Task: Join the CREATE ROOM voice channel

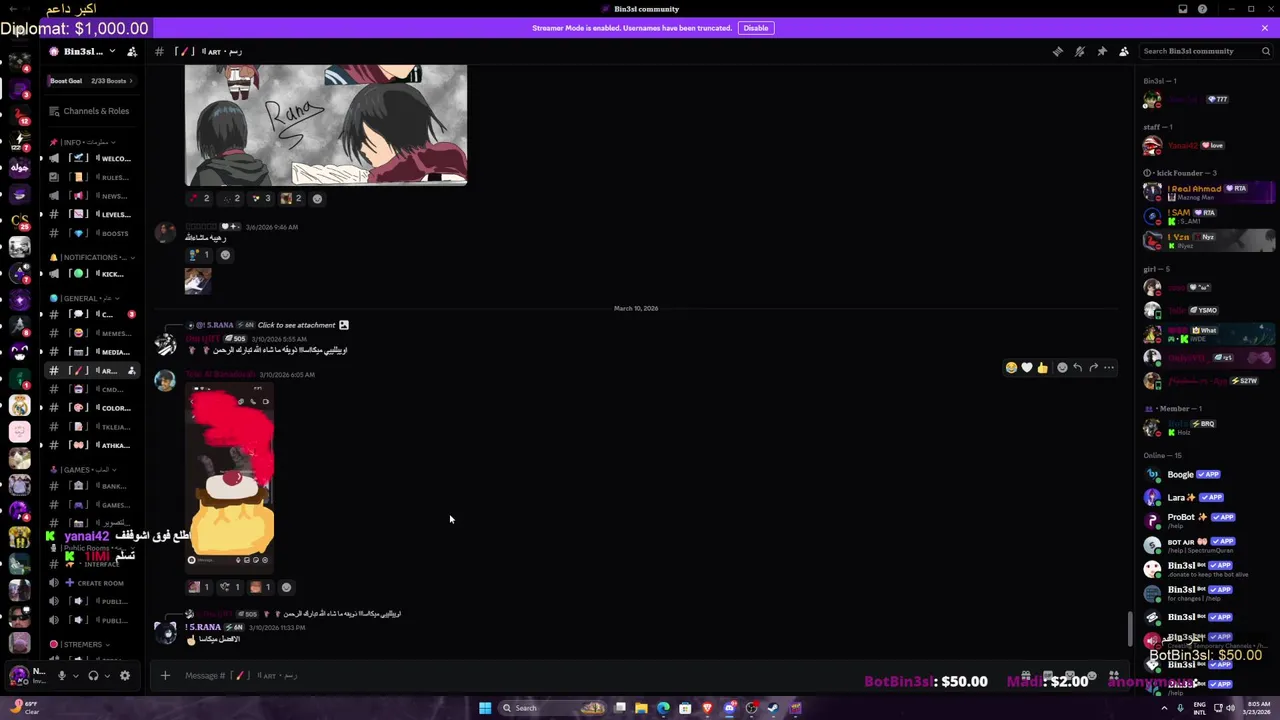Action: [92, 583]
